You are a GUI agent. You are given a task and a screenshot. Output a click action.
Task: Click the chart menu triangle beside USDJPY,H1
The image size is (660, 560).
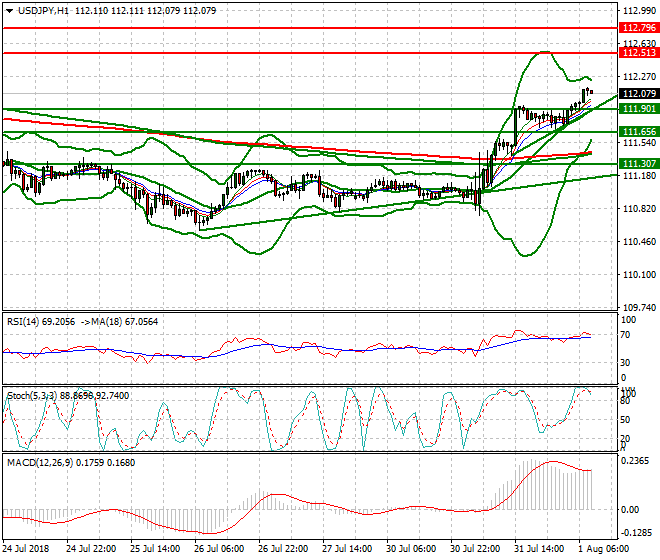(8, 10)
